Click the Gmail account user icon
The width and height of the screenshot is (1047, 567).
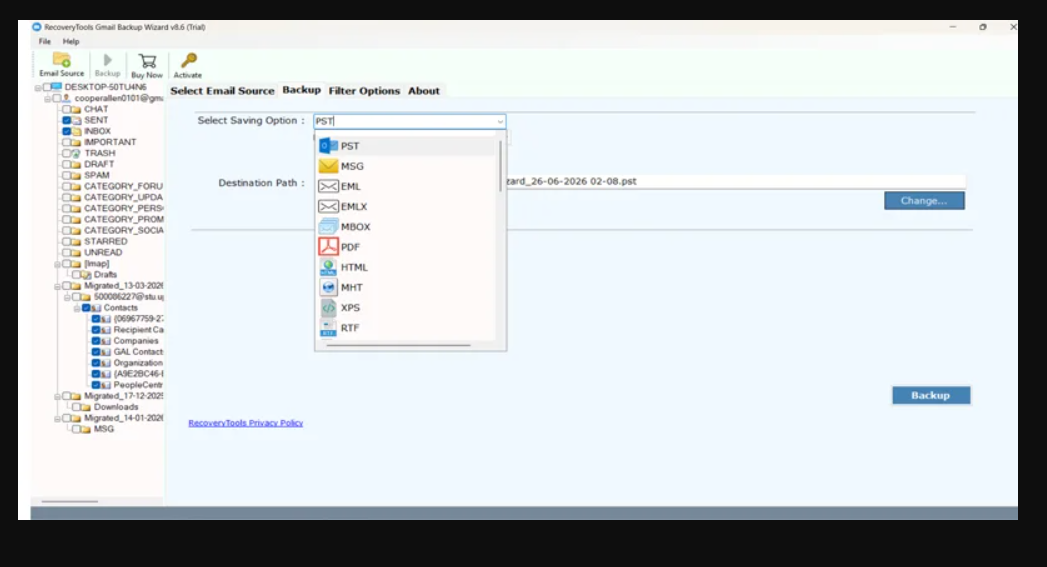pos(66,98)
